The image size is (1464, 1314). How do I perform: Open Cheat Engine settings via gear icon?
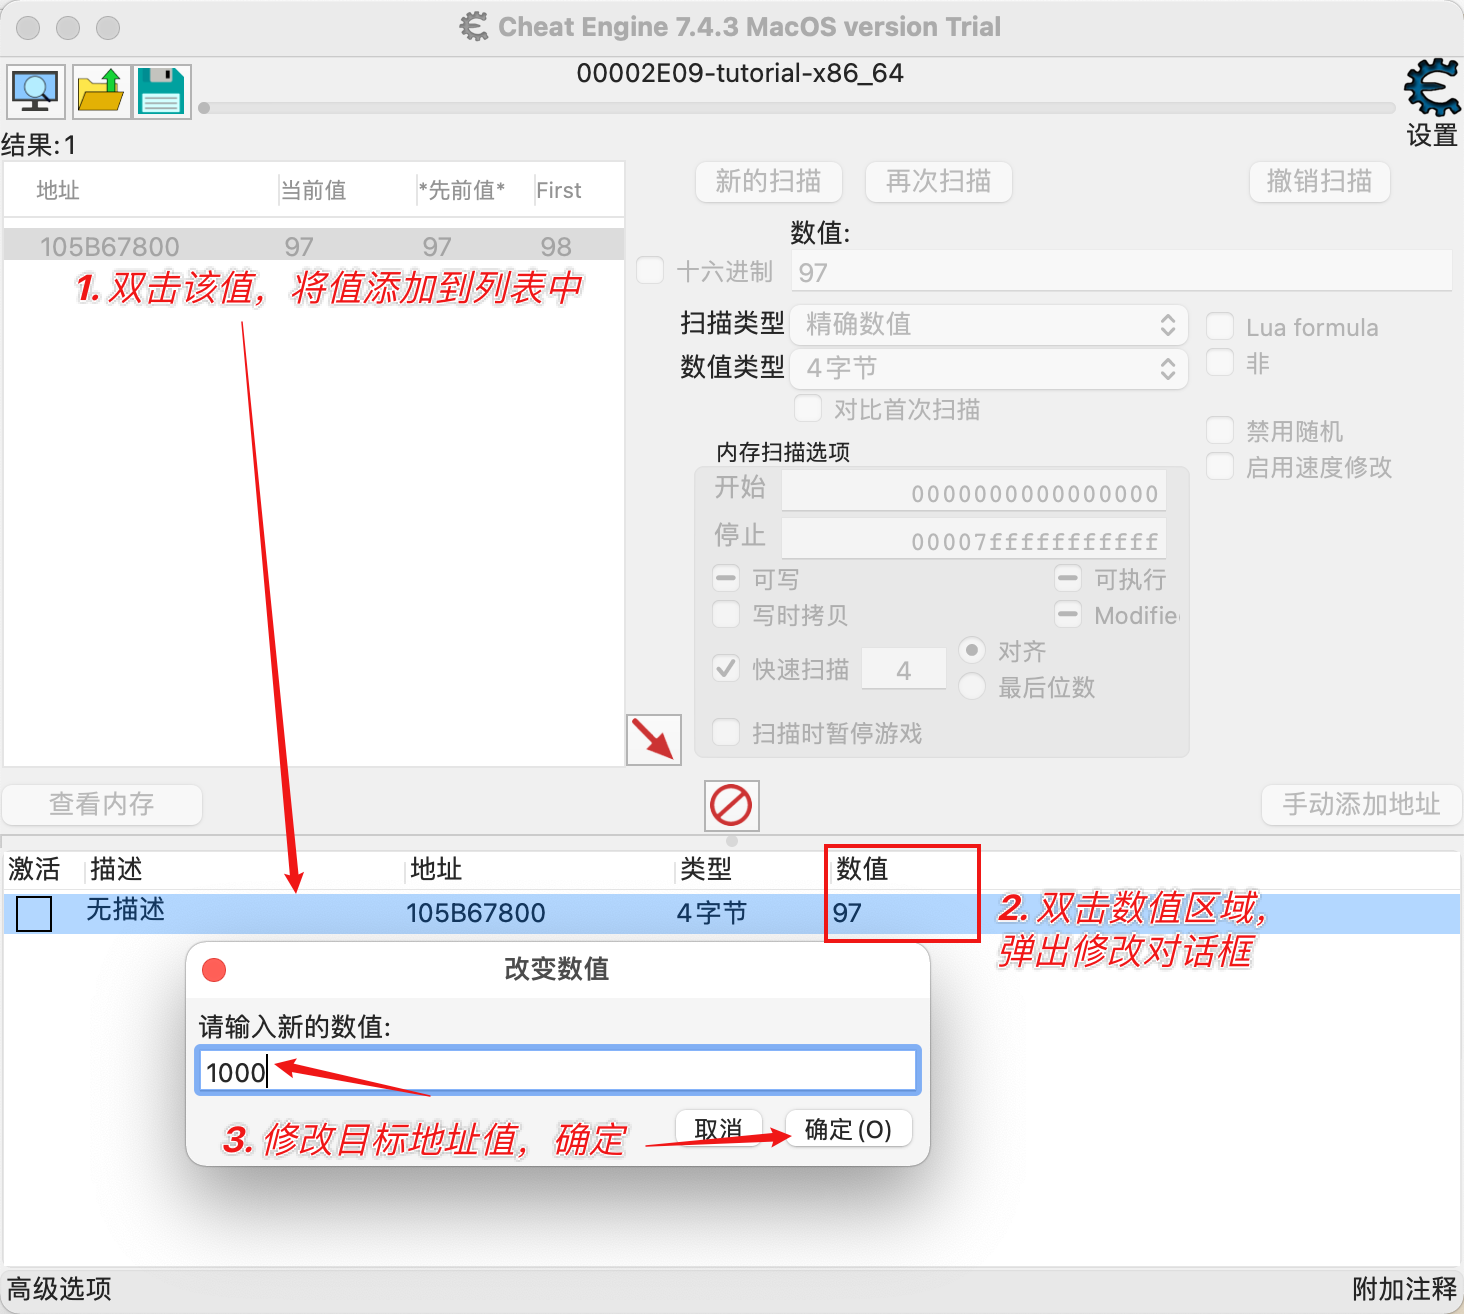pyautogui.click(x=1430, y=88)
